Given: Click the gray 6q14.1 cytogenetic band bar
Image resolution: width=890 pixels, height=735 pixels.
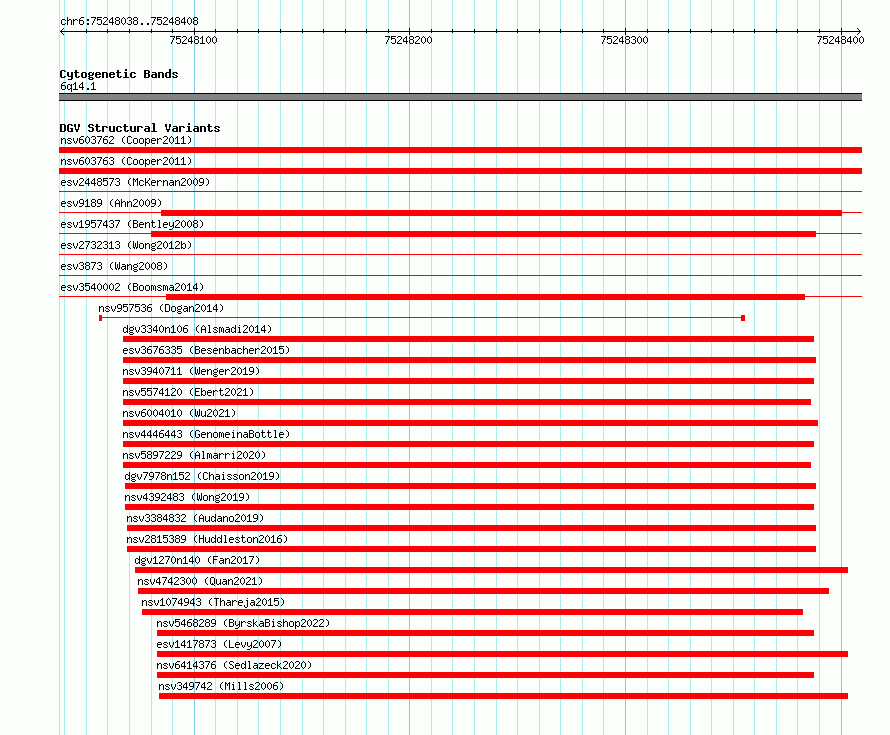Looking at the screenshot, I should 460,97.
